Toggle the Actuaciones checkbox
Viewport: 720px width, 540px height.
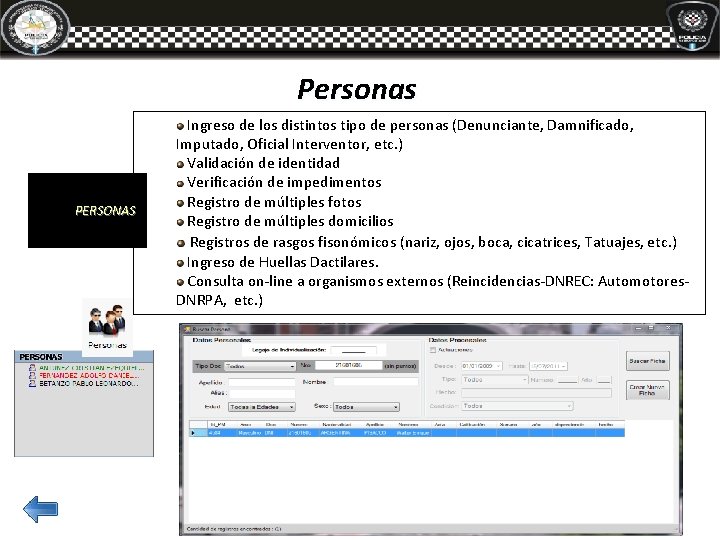click(433, 350)
